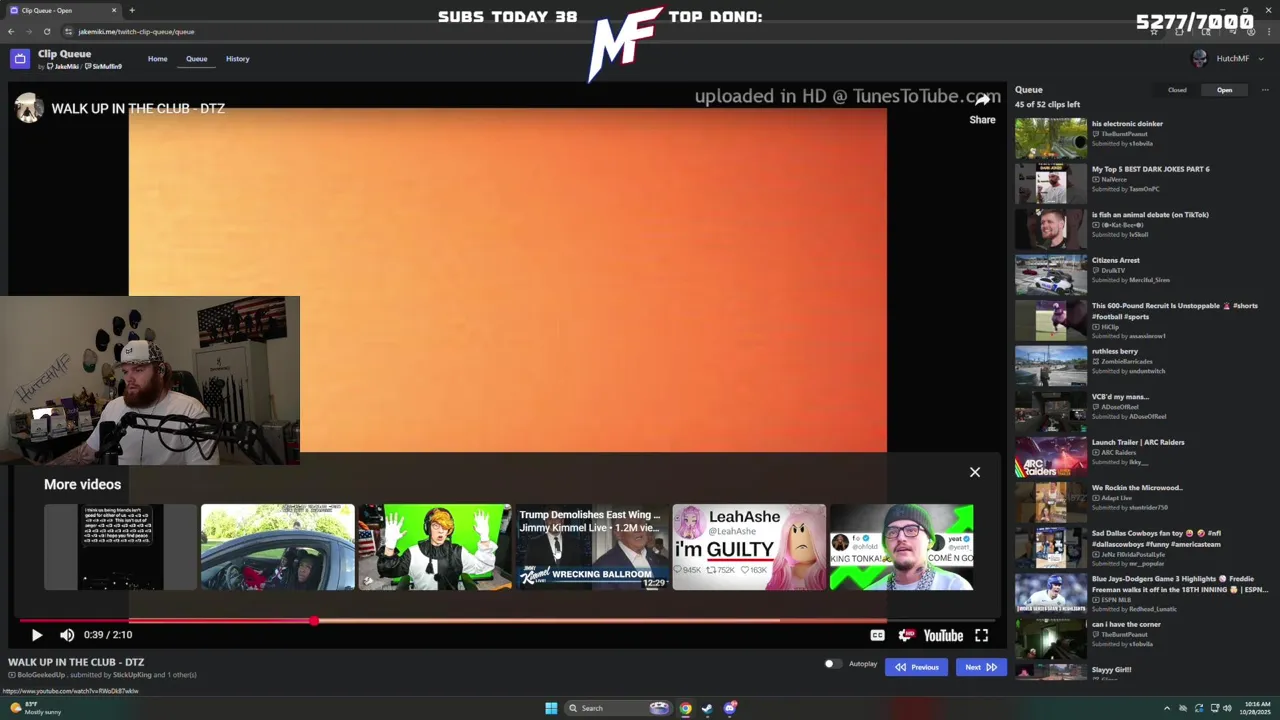Screen dimensions: 1280x720
Task: Set the queue to Open
Action: [x=1224, y=90]
